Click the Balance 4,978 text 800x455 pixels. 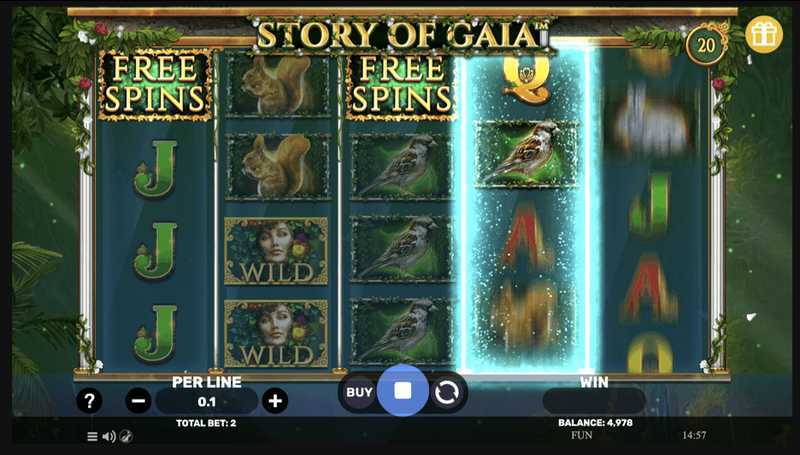595,423
